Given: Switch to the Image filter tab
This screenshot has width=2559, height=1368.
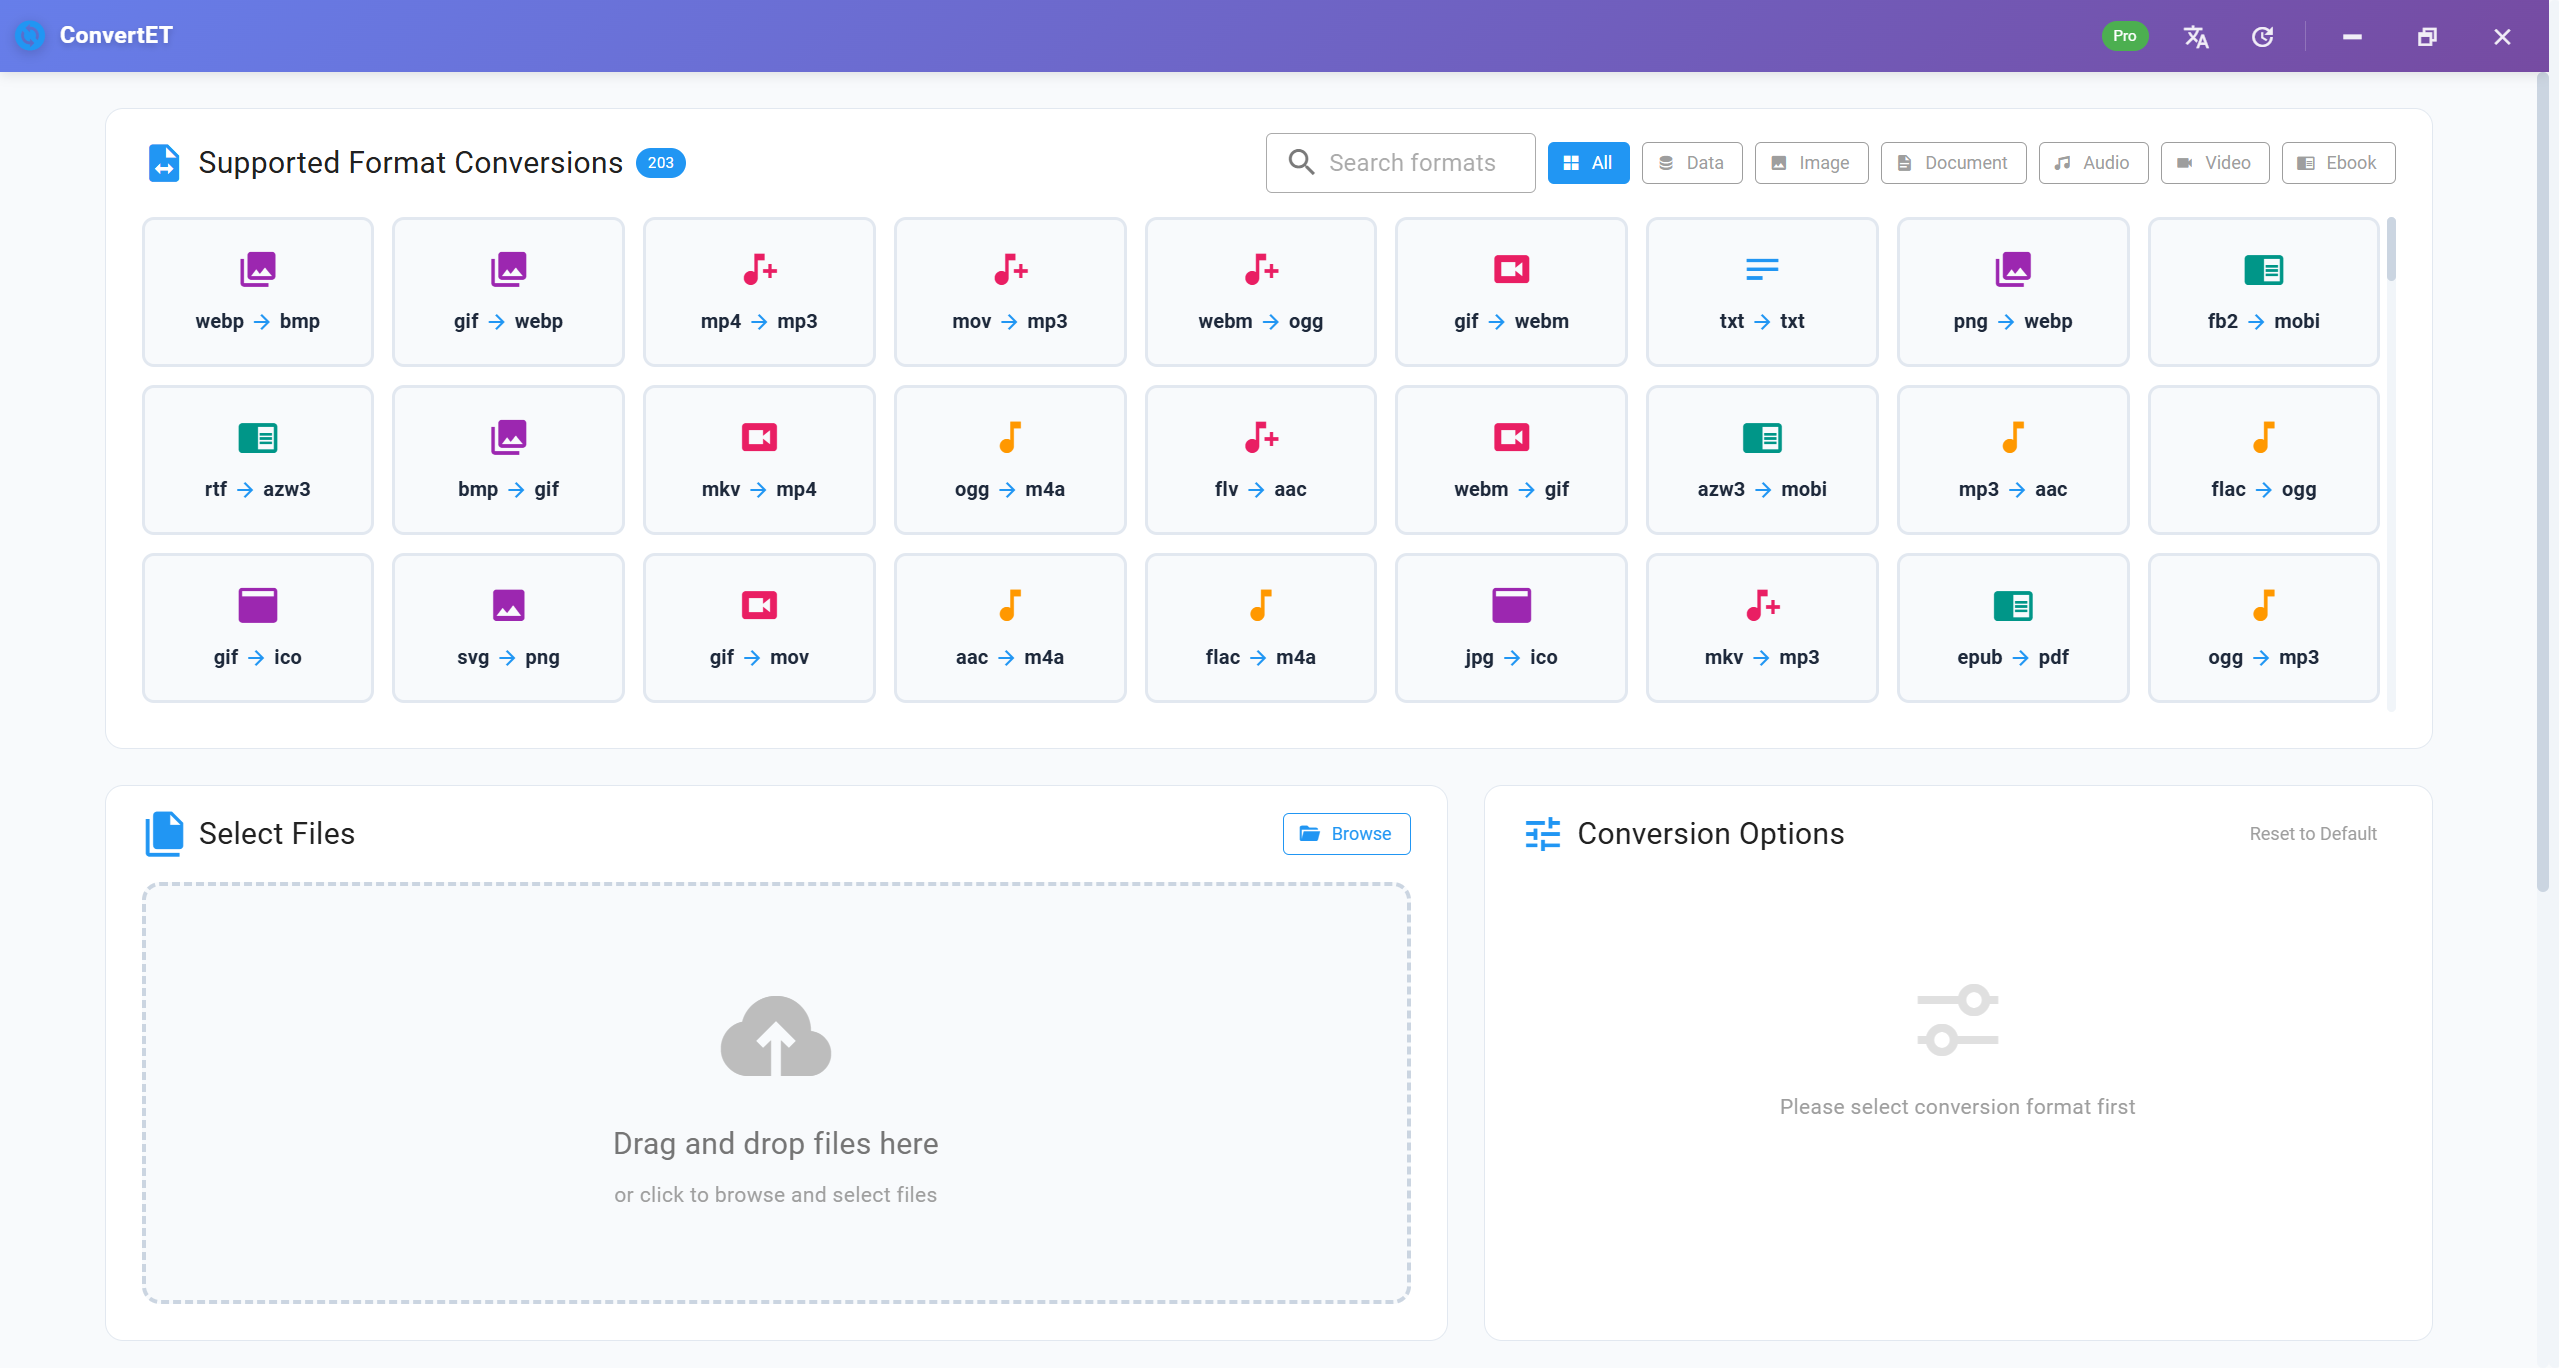Looking at the screenshot, I should click(x=1810, y=162).
